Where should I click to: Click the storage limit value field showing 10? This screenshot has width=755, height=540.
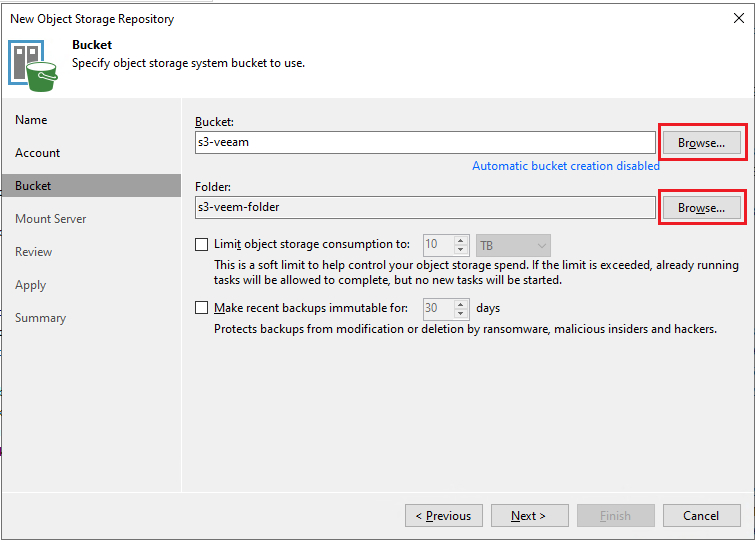pyautogui.click(x=439, y=245)
